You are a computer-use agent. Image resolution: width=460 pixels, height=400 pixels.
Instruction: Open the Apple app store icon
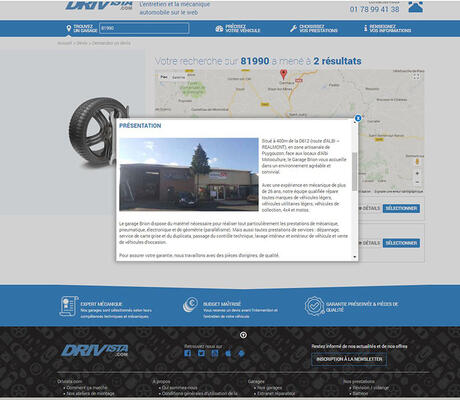coord(228,353)
